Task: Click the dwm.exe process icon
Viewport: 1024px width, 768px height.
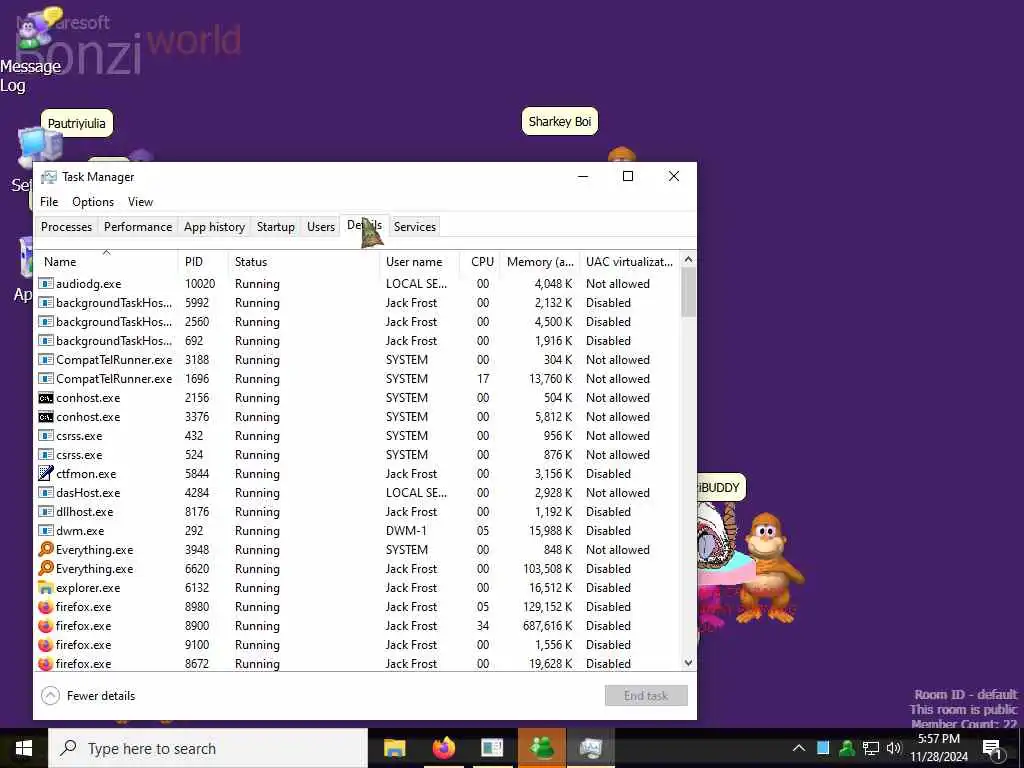Action: 46,530
